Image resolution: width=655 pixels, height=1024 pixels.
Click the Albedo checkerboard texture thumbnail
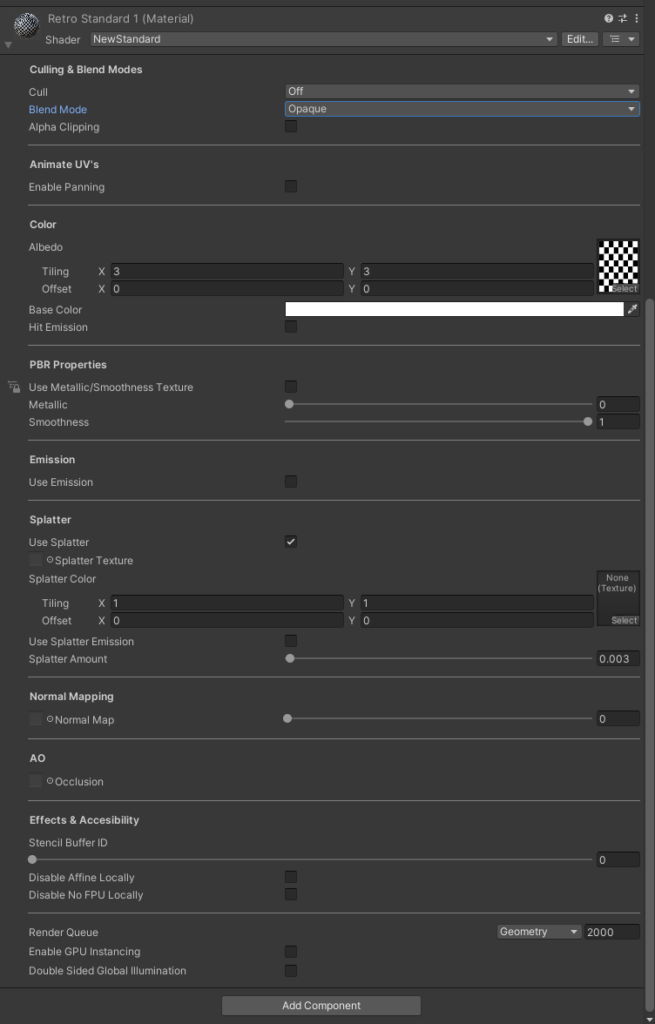(617, 262)
